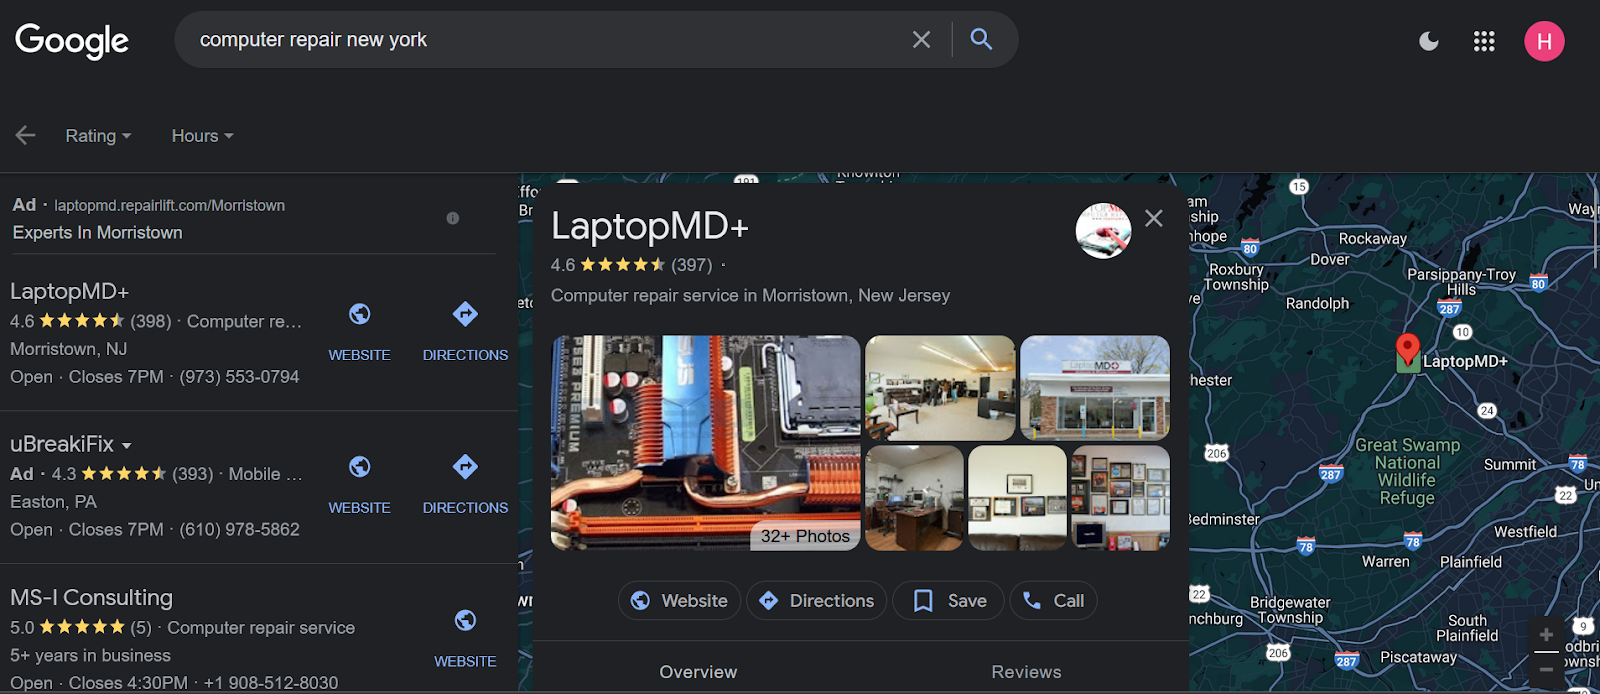Open Experts In Morristown ad link
The width and height of the screenshot is (1600, 694).
(x=97, y=232)
